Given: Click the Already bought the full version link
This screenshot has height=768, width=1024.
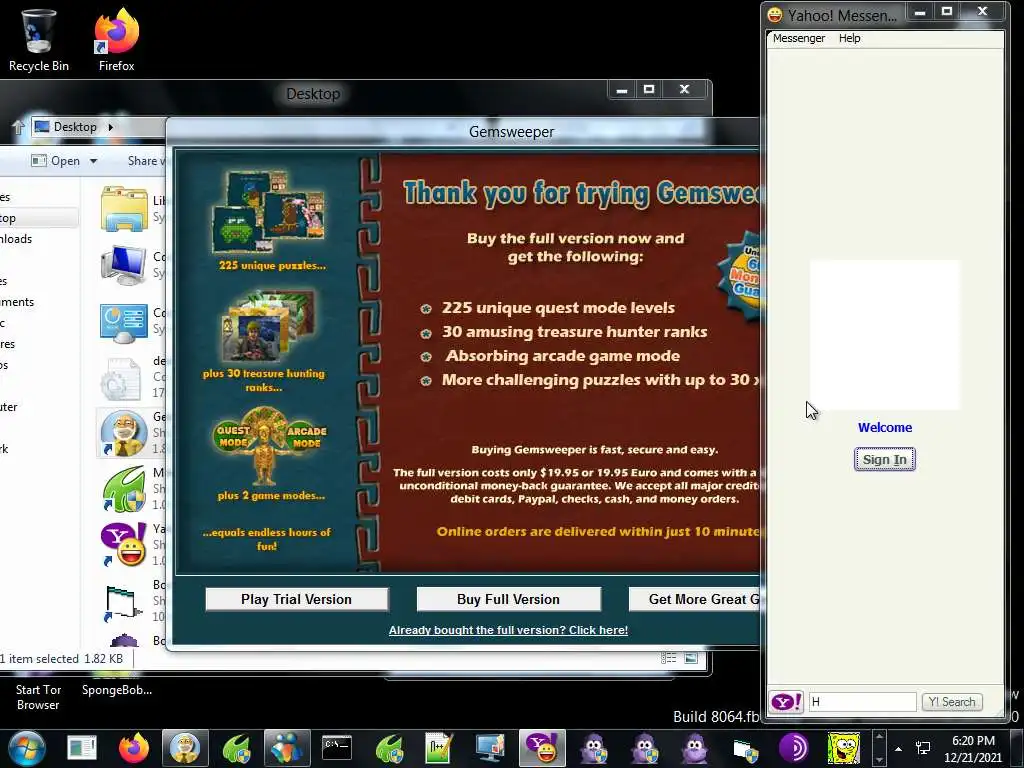Looking at the screenshot, I should tap(508, 630).
